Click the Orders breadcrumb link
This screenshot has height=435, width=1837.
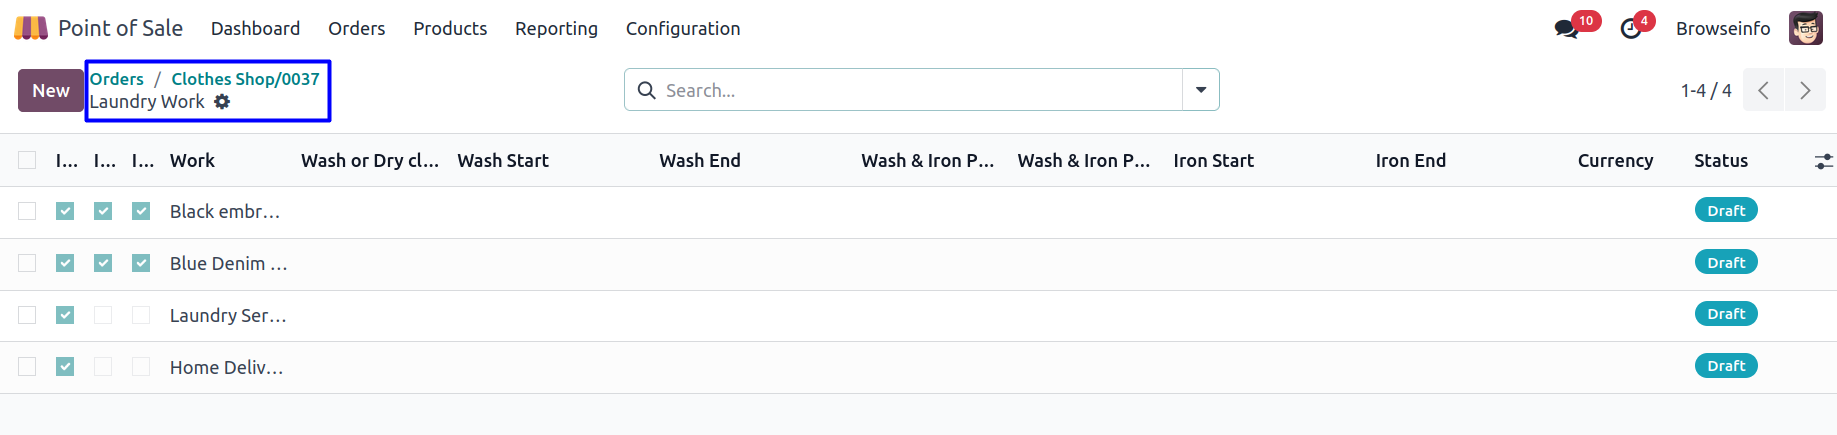pyautogui.click(x=117, y=79)
